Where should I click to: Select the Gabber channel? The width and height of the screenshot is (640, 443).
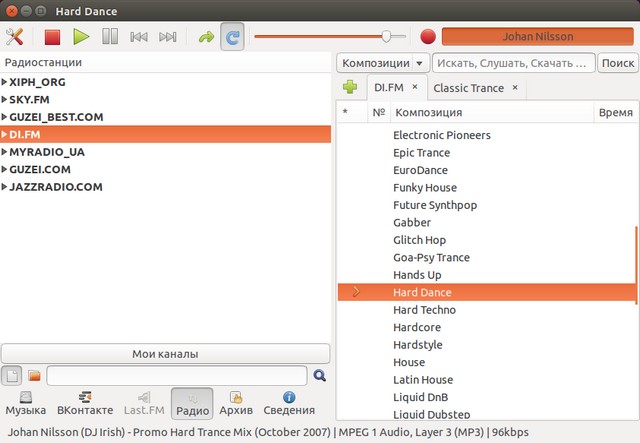coord(487,223)
